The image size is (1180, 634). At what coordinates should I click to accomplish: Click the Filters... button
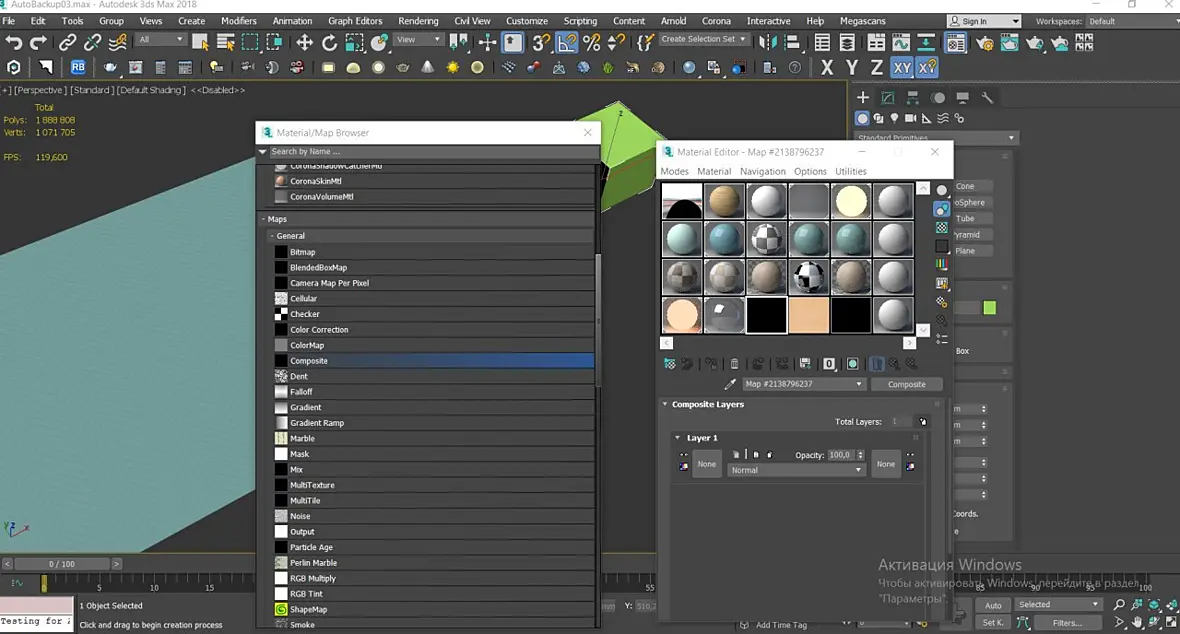point(1067,623)
